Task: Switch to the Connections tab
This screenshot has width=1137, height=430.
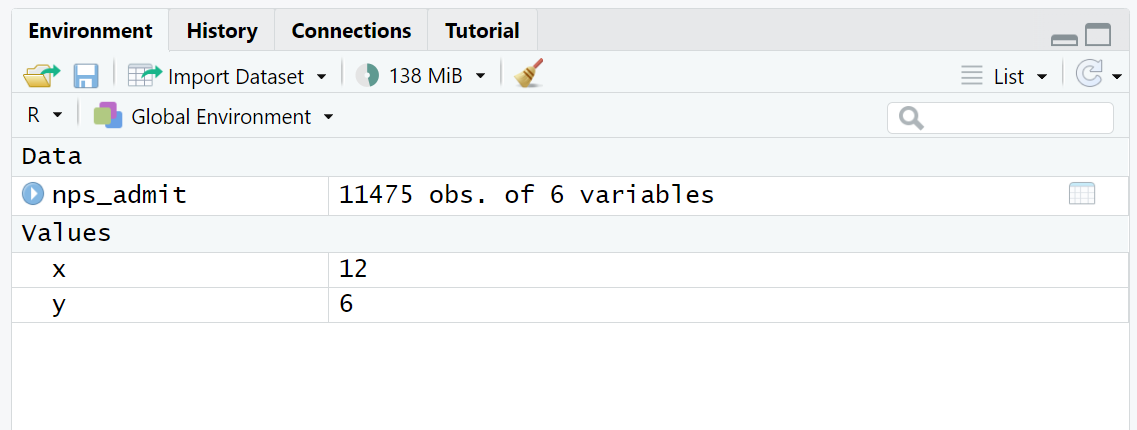Action: pos(351,31)
